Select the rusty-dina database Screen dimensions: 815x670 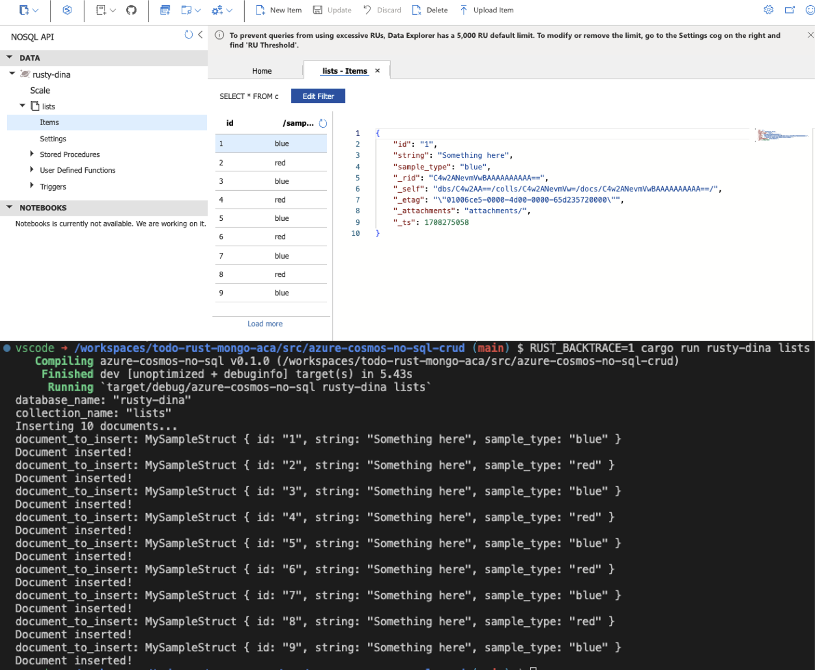51,74
